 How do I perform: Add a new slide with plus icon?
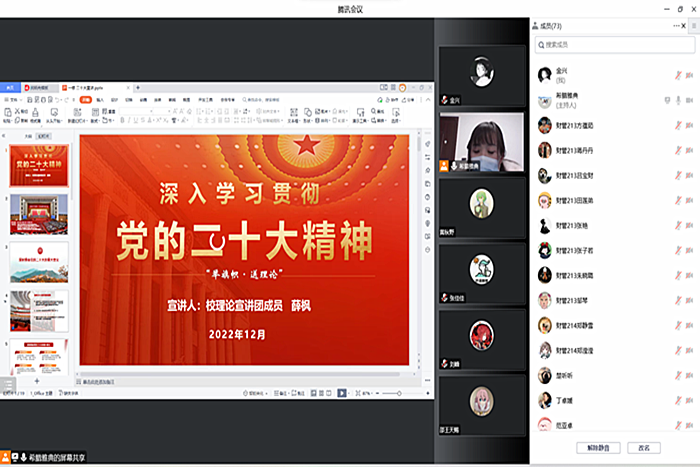coord(37,381)
